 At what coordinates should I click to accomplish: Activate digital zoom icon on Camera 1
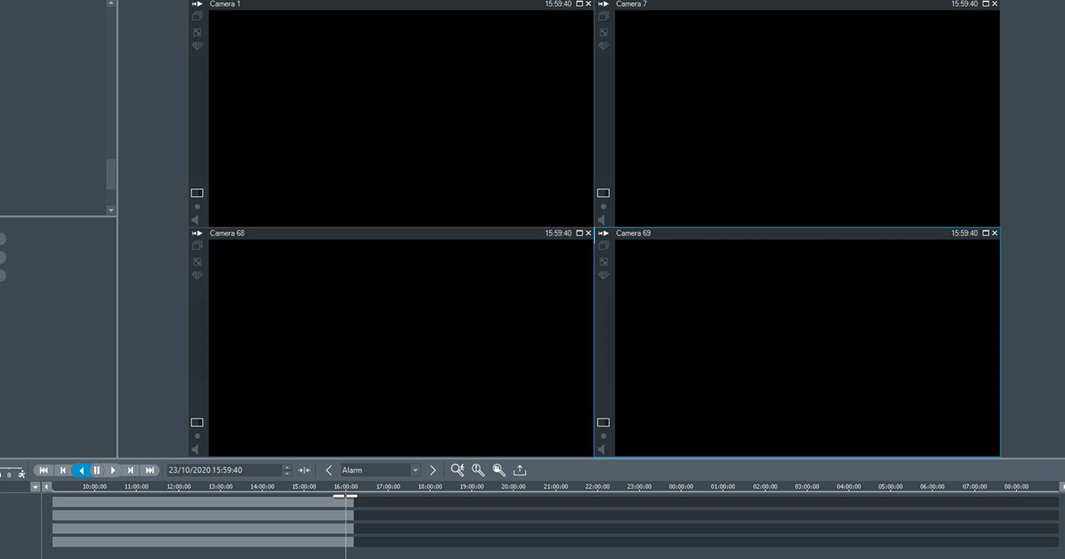pos(197,32)
